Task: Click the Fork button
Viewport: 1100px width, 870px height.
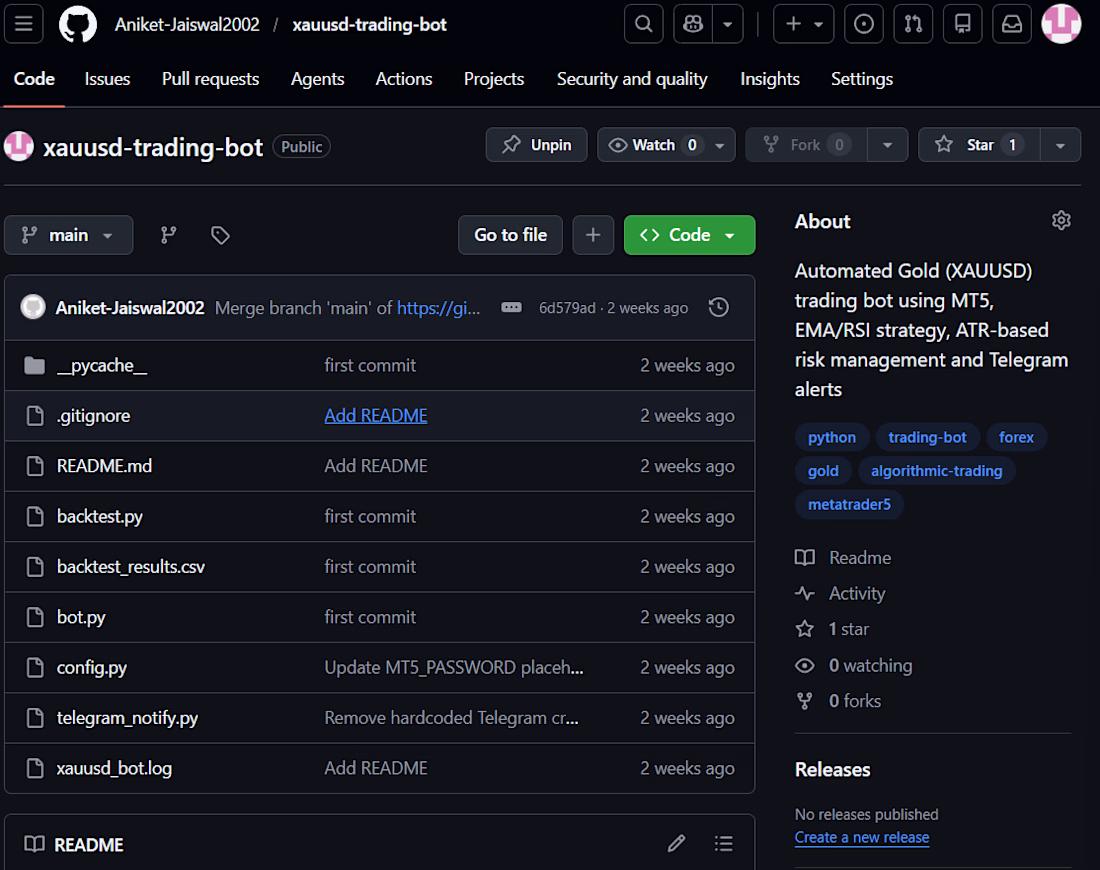Action: (x=806, y=145)
